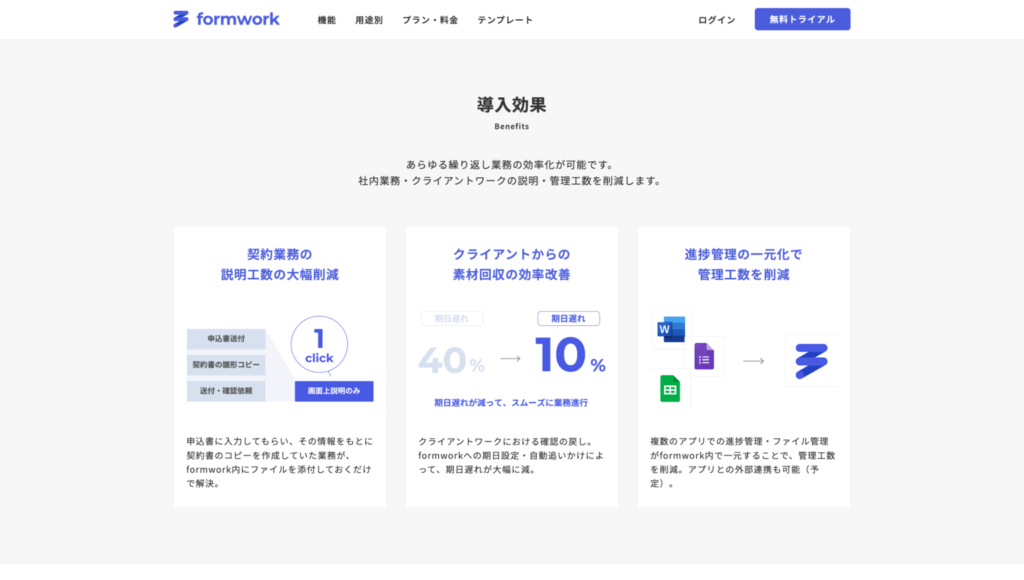Open the 用途別 navigation item
Viewport: 1024px width, 580px height.
(369, 20)
